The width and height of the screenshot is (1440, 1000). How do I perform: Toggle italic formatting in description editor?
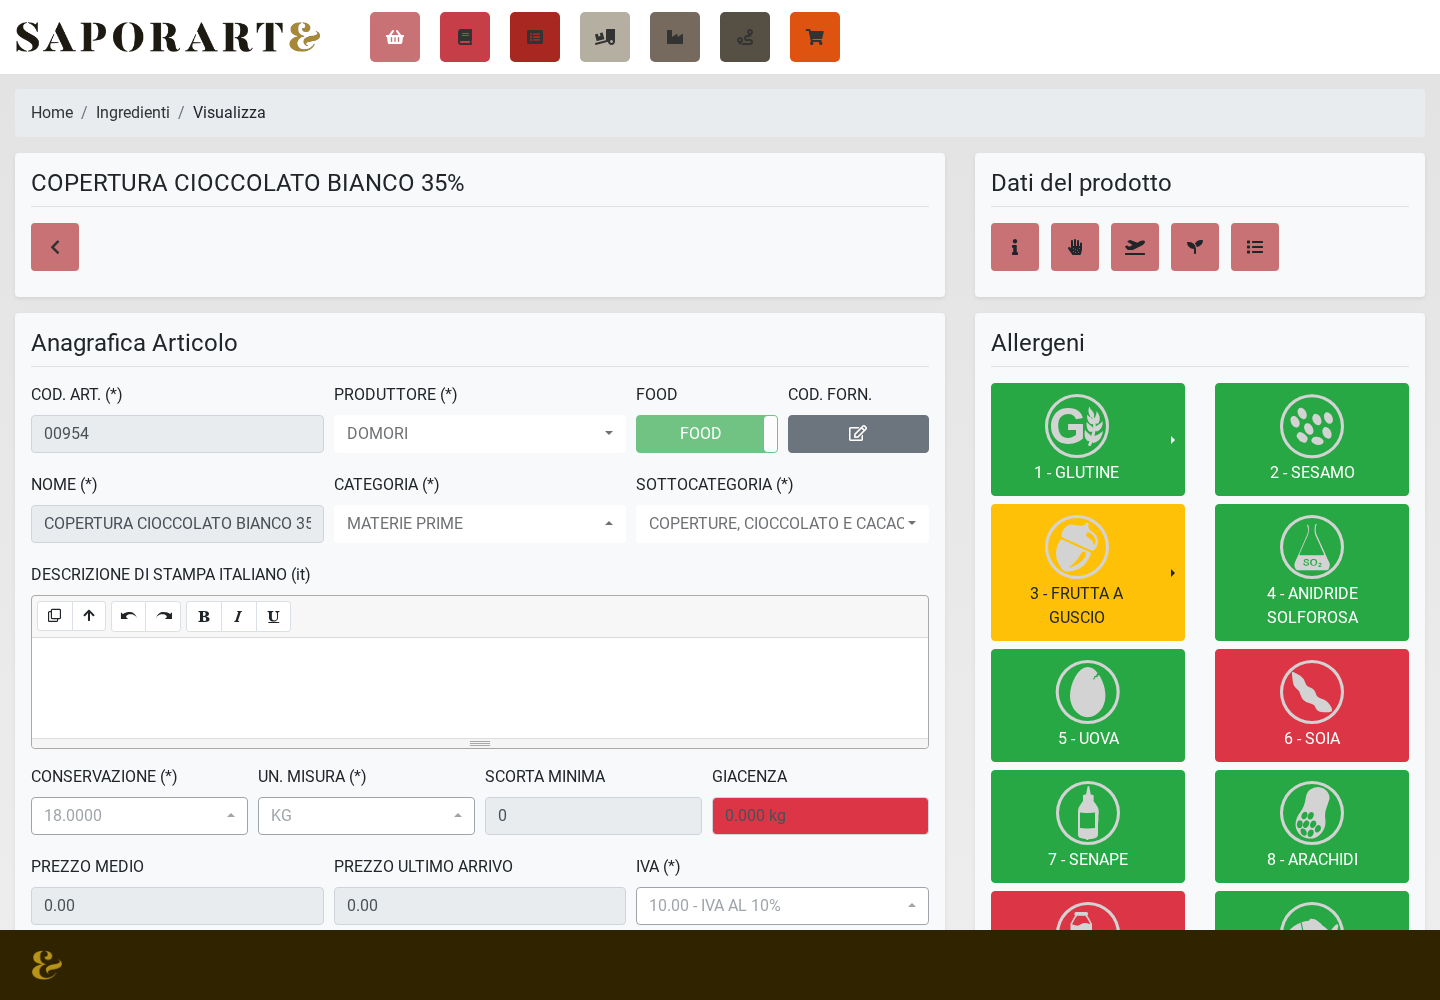tap(238, 616)
